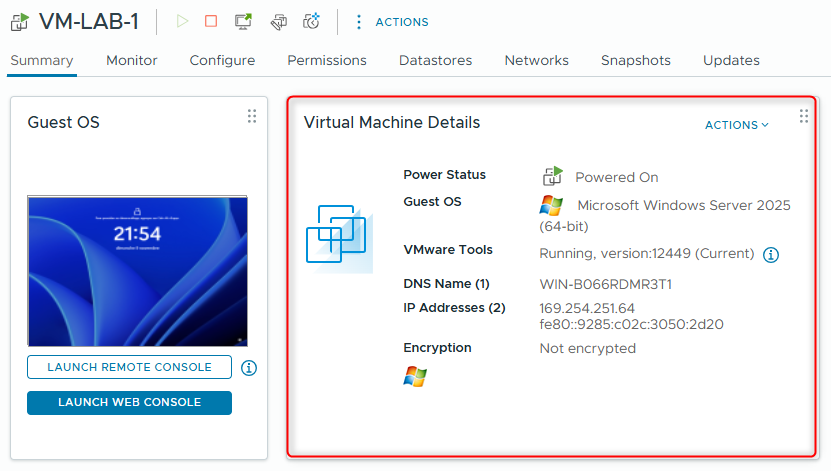Click the Guest OS card drag handle
831x471 pixels.
click(252, 116)
